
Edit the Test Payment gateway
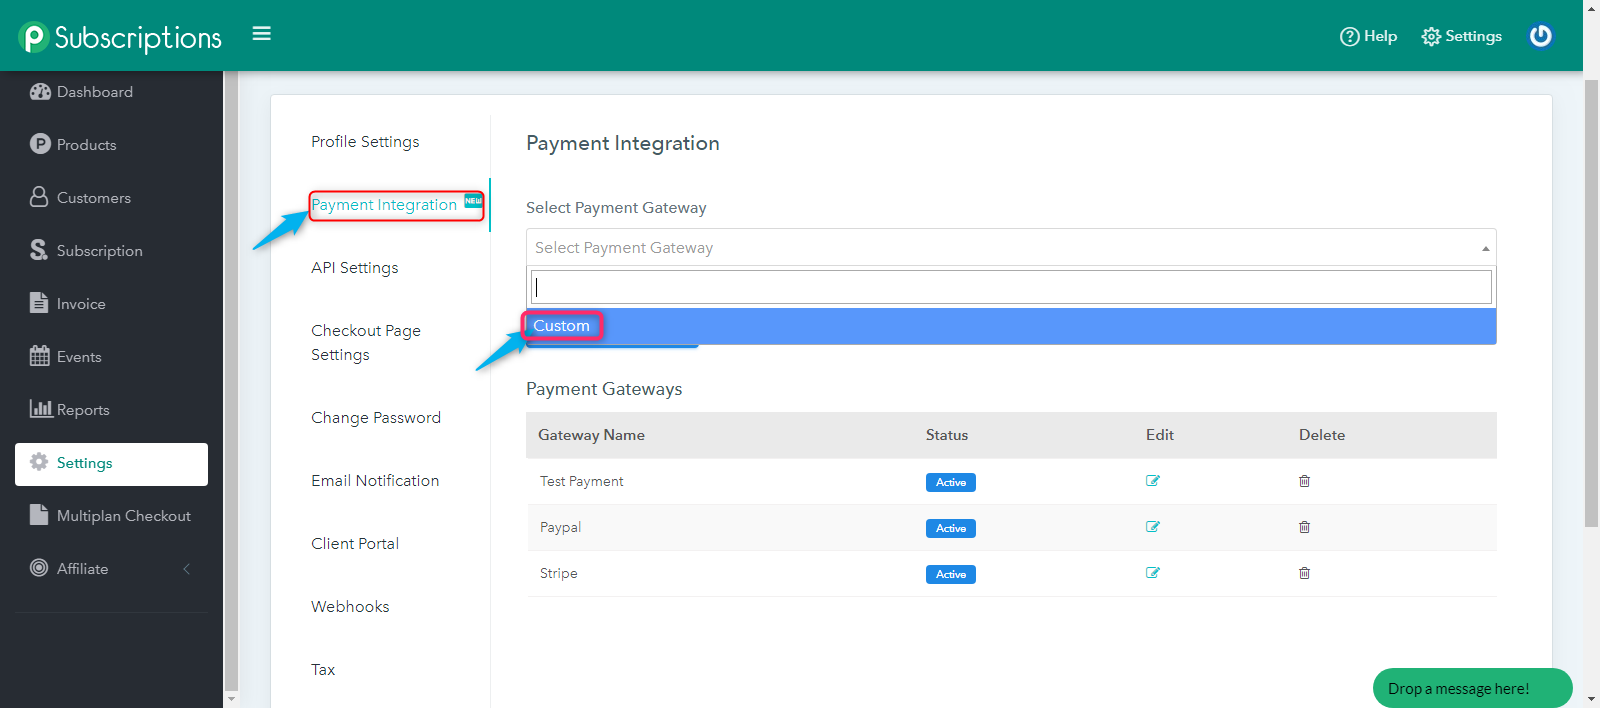[1153, 481]
